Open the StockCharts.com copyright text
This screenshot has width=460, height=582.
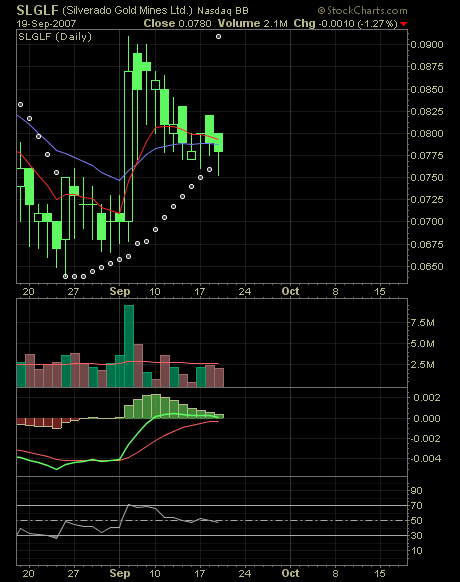pyautogui.click(x=362, y=10)
